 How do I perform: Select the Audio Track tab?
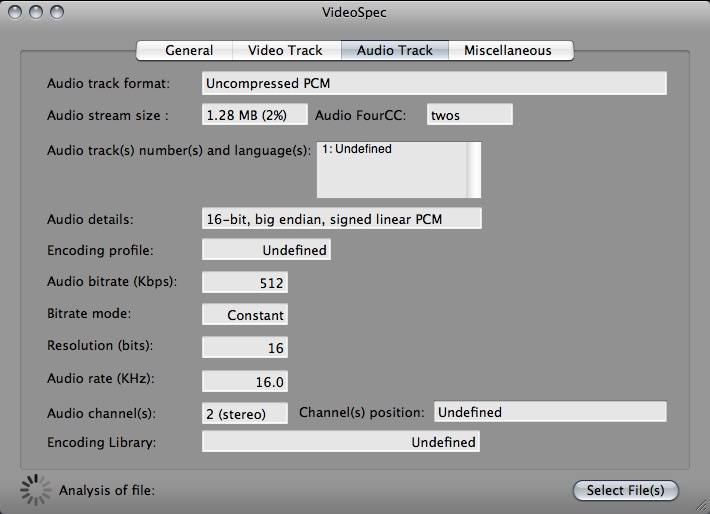(x=395, y=50)
